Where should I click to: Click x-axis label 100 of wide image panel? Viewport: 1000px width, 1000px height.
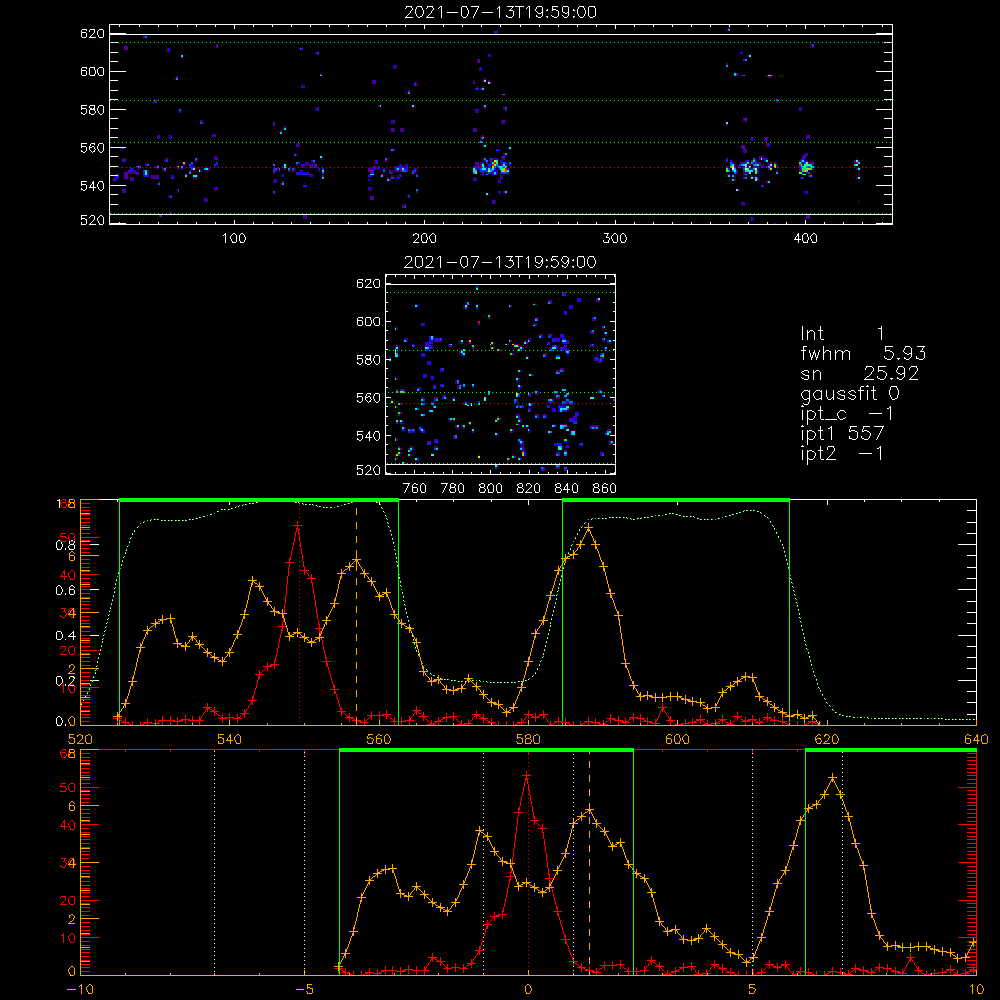pyautogui.click(x=234, y=239)
